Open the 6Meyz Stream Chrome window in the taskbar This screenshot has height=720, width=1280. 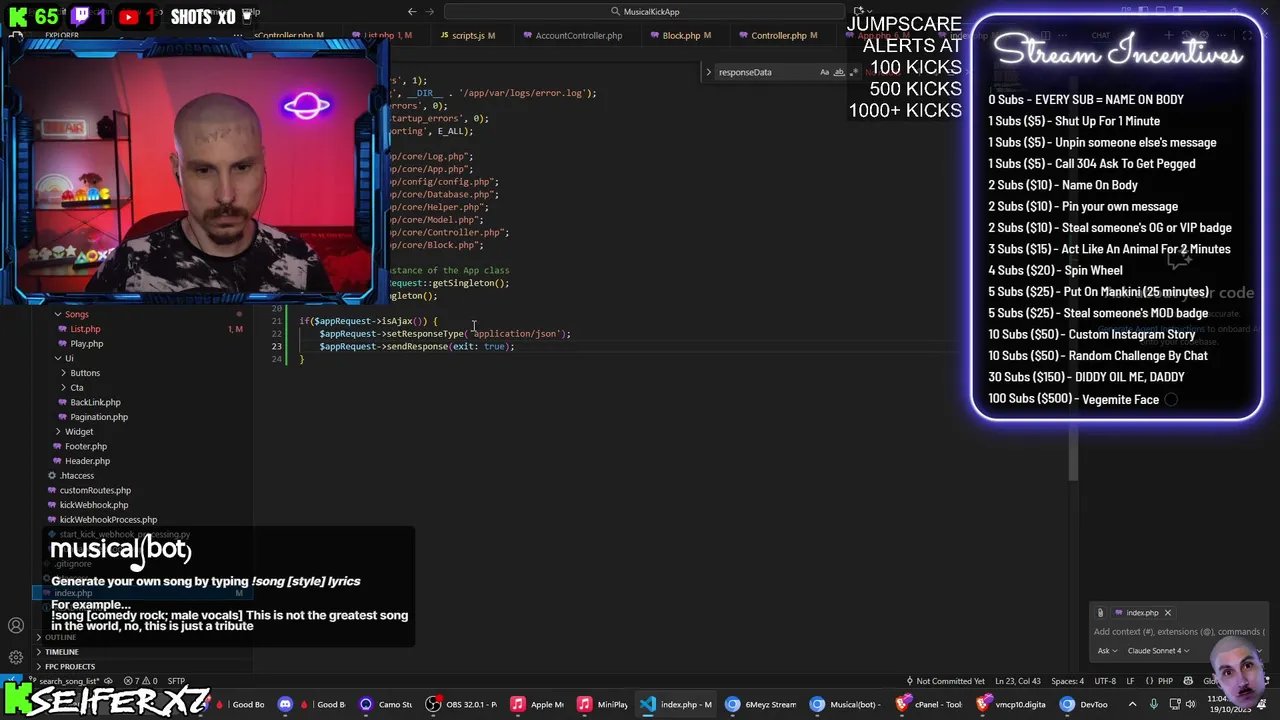(761, 704)
